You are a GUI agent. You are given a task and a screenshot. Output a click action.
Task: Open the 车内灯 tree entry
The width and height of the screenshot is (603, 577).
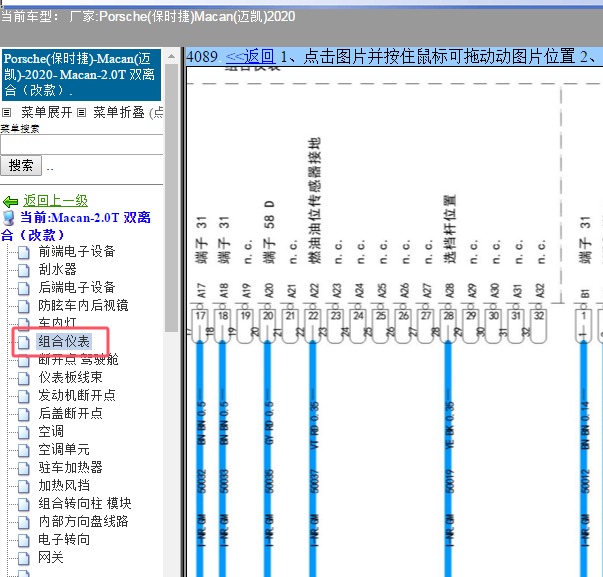tap(57, 322)
